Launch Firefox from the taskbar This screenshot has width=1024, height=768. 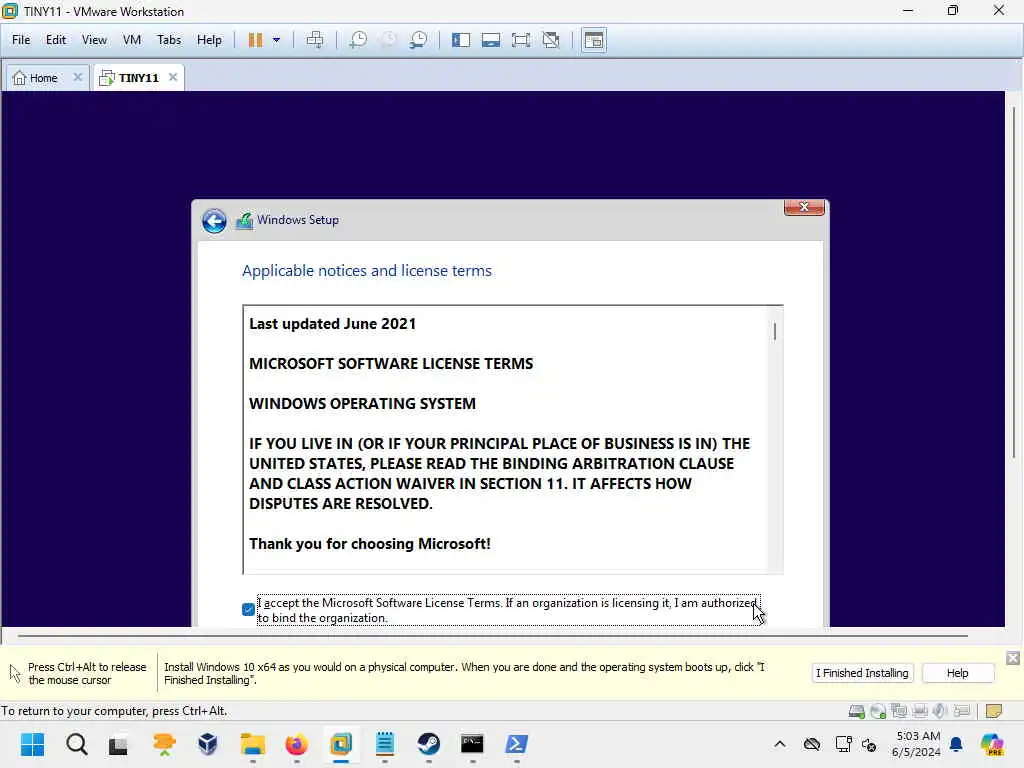[296, 744]
